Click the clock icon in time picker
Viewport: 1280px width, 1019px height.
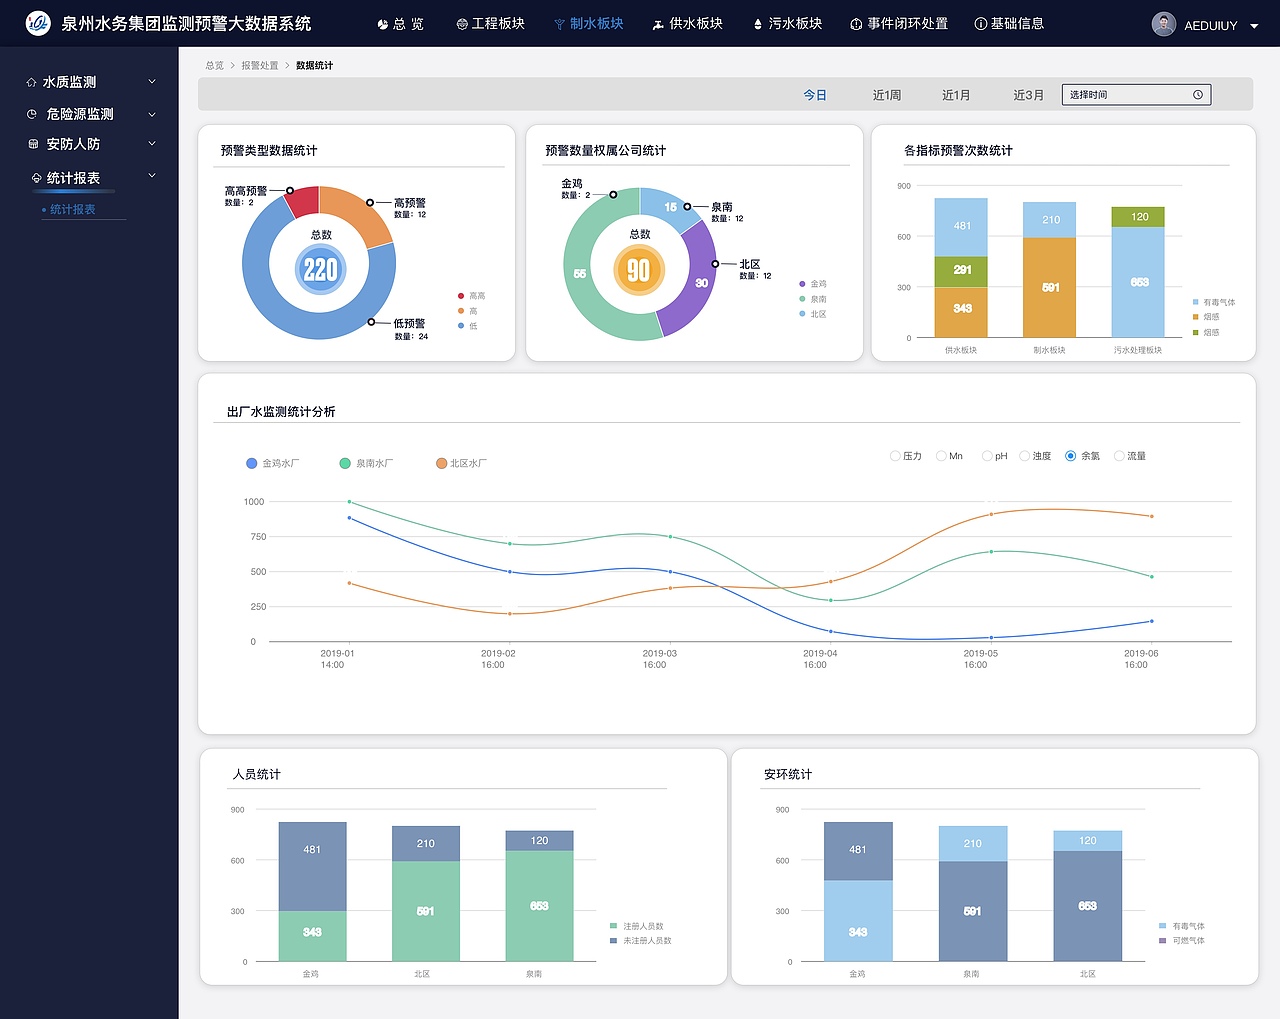pos(1198,95)
